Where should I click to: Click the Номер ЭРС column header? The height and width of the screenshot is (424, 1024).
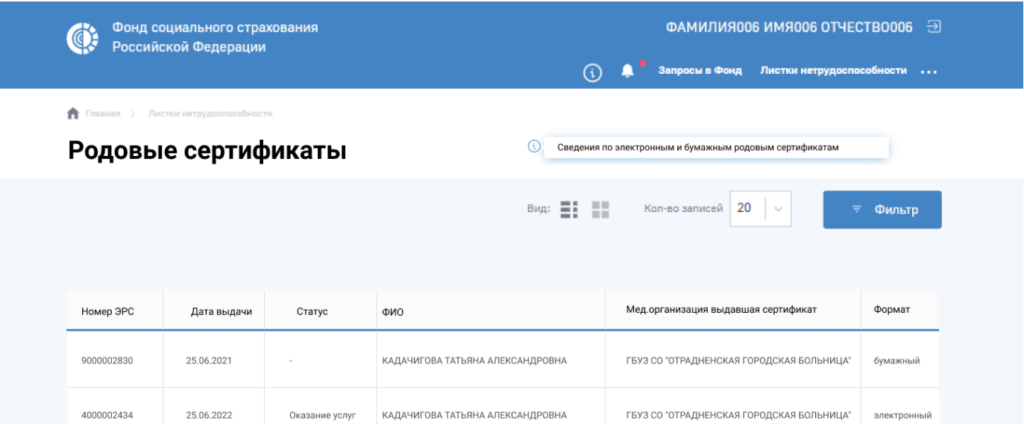(x=108, y=312)
